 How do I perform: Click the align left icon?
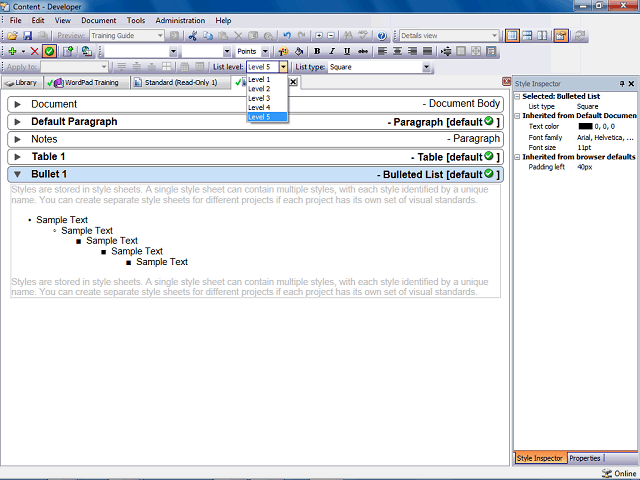click(x=382, y=51)
